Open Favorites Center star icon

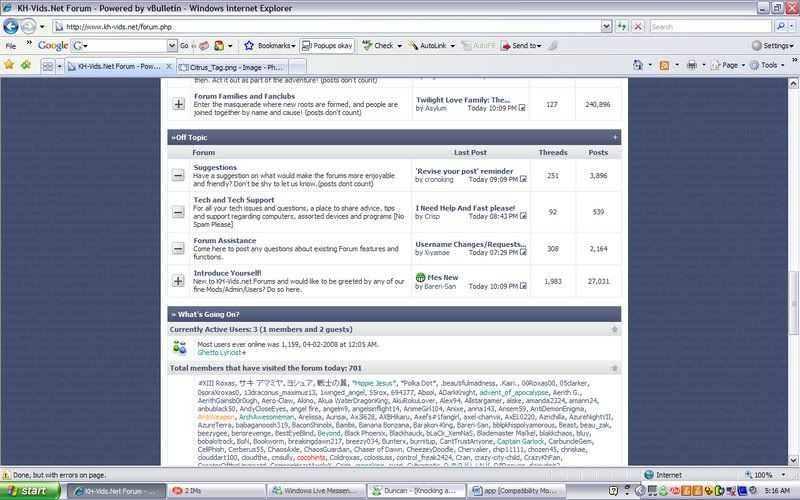click(x=9, y=65)
